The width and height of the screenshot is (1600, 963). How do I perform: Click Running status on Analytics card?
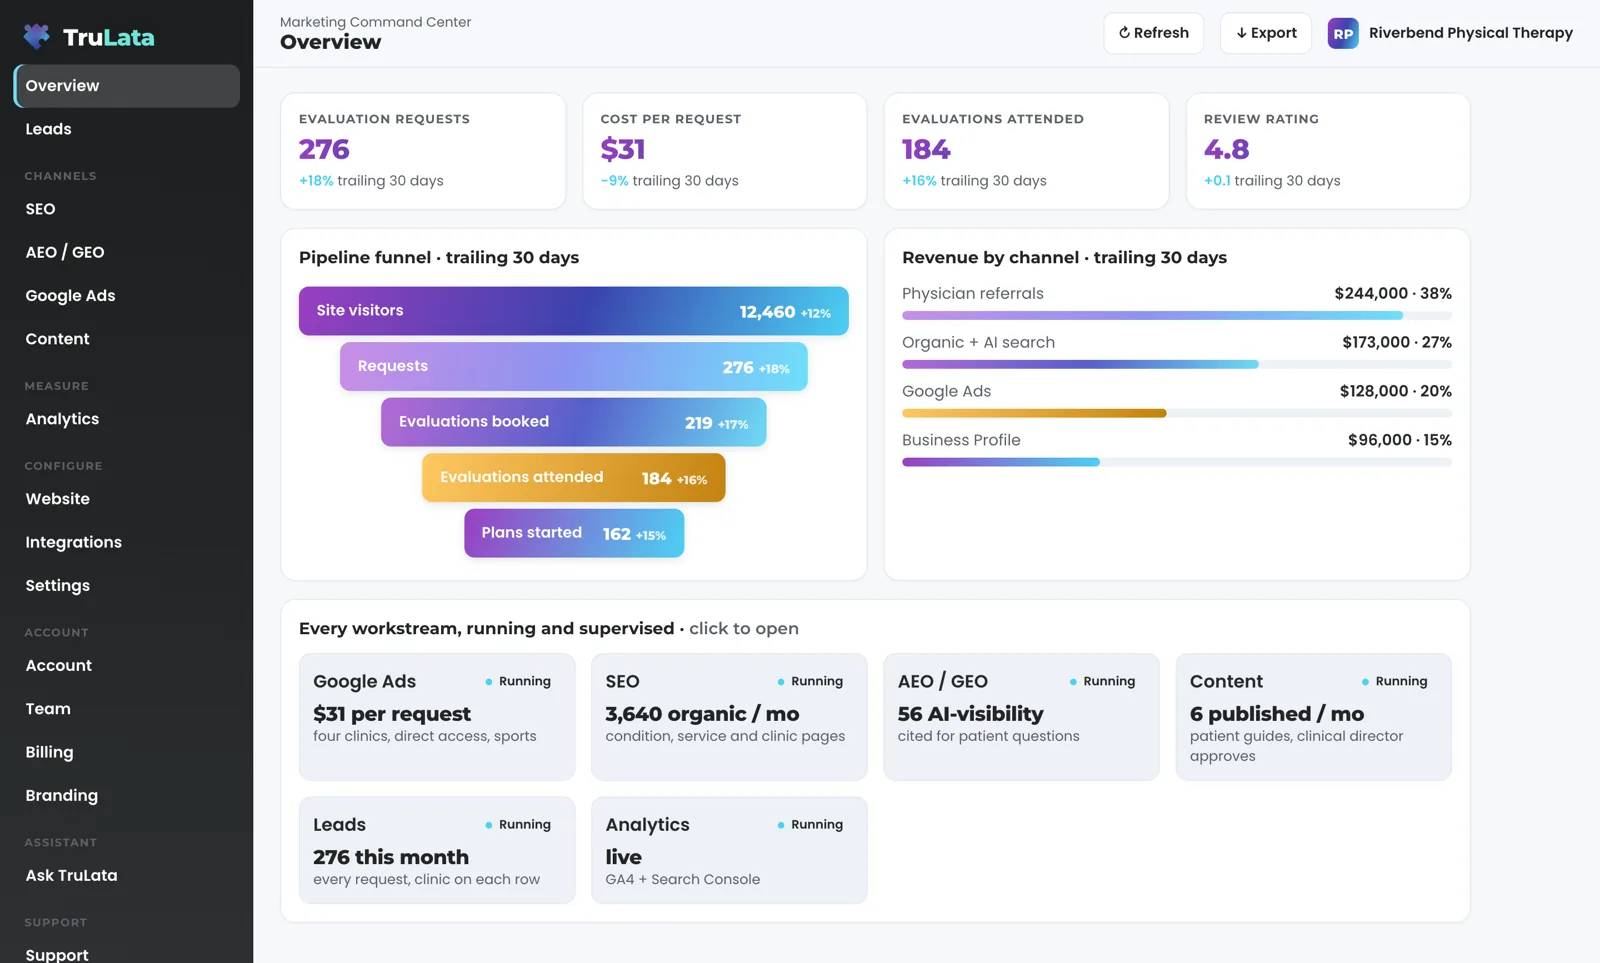pyautogui.click(x=810, y=825)
